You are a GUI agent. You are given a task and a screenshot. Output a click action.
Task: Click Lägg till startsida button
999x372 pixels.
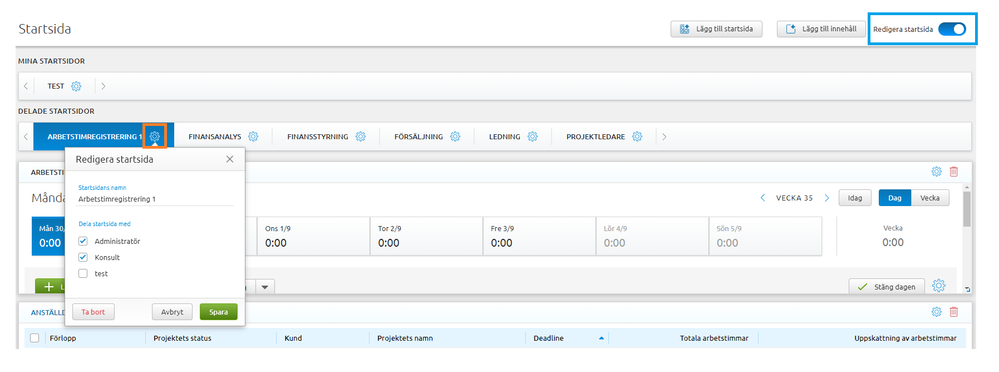pyautogui.click(x=716, y=29)
